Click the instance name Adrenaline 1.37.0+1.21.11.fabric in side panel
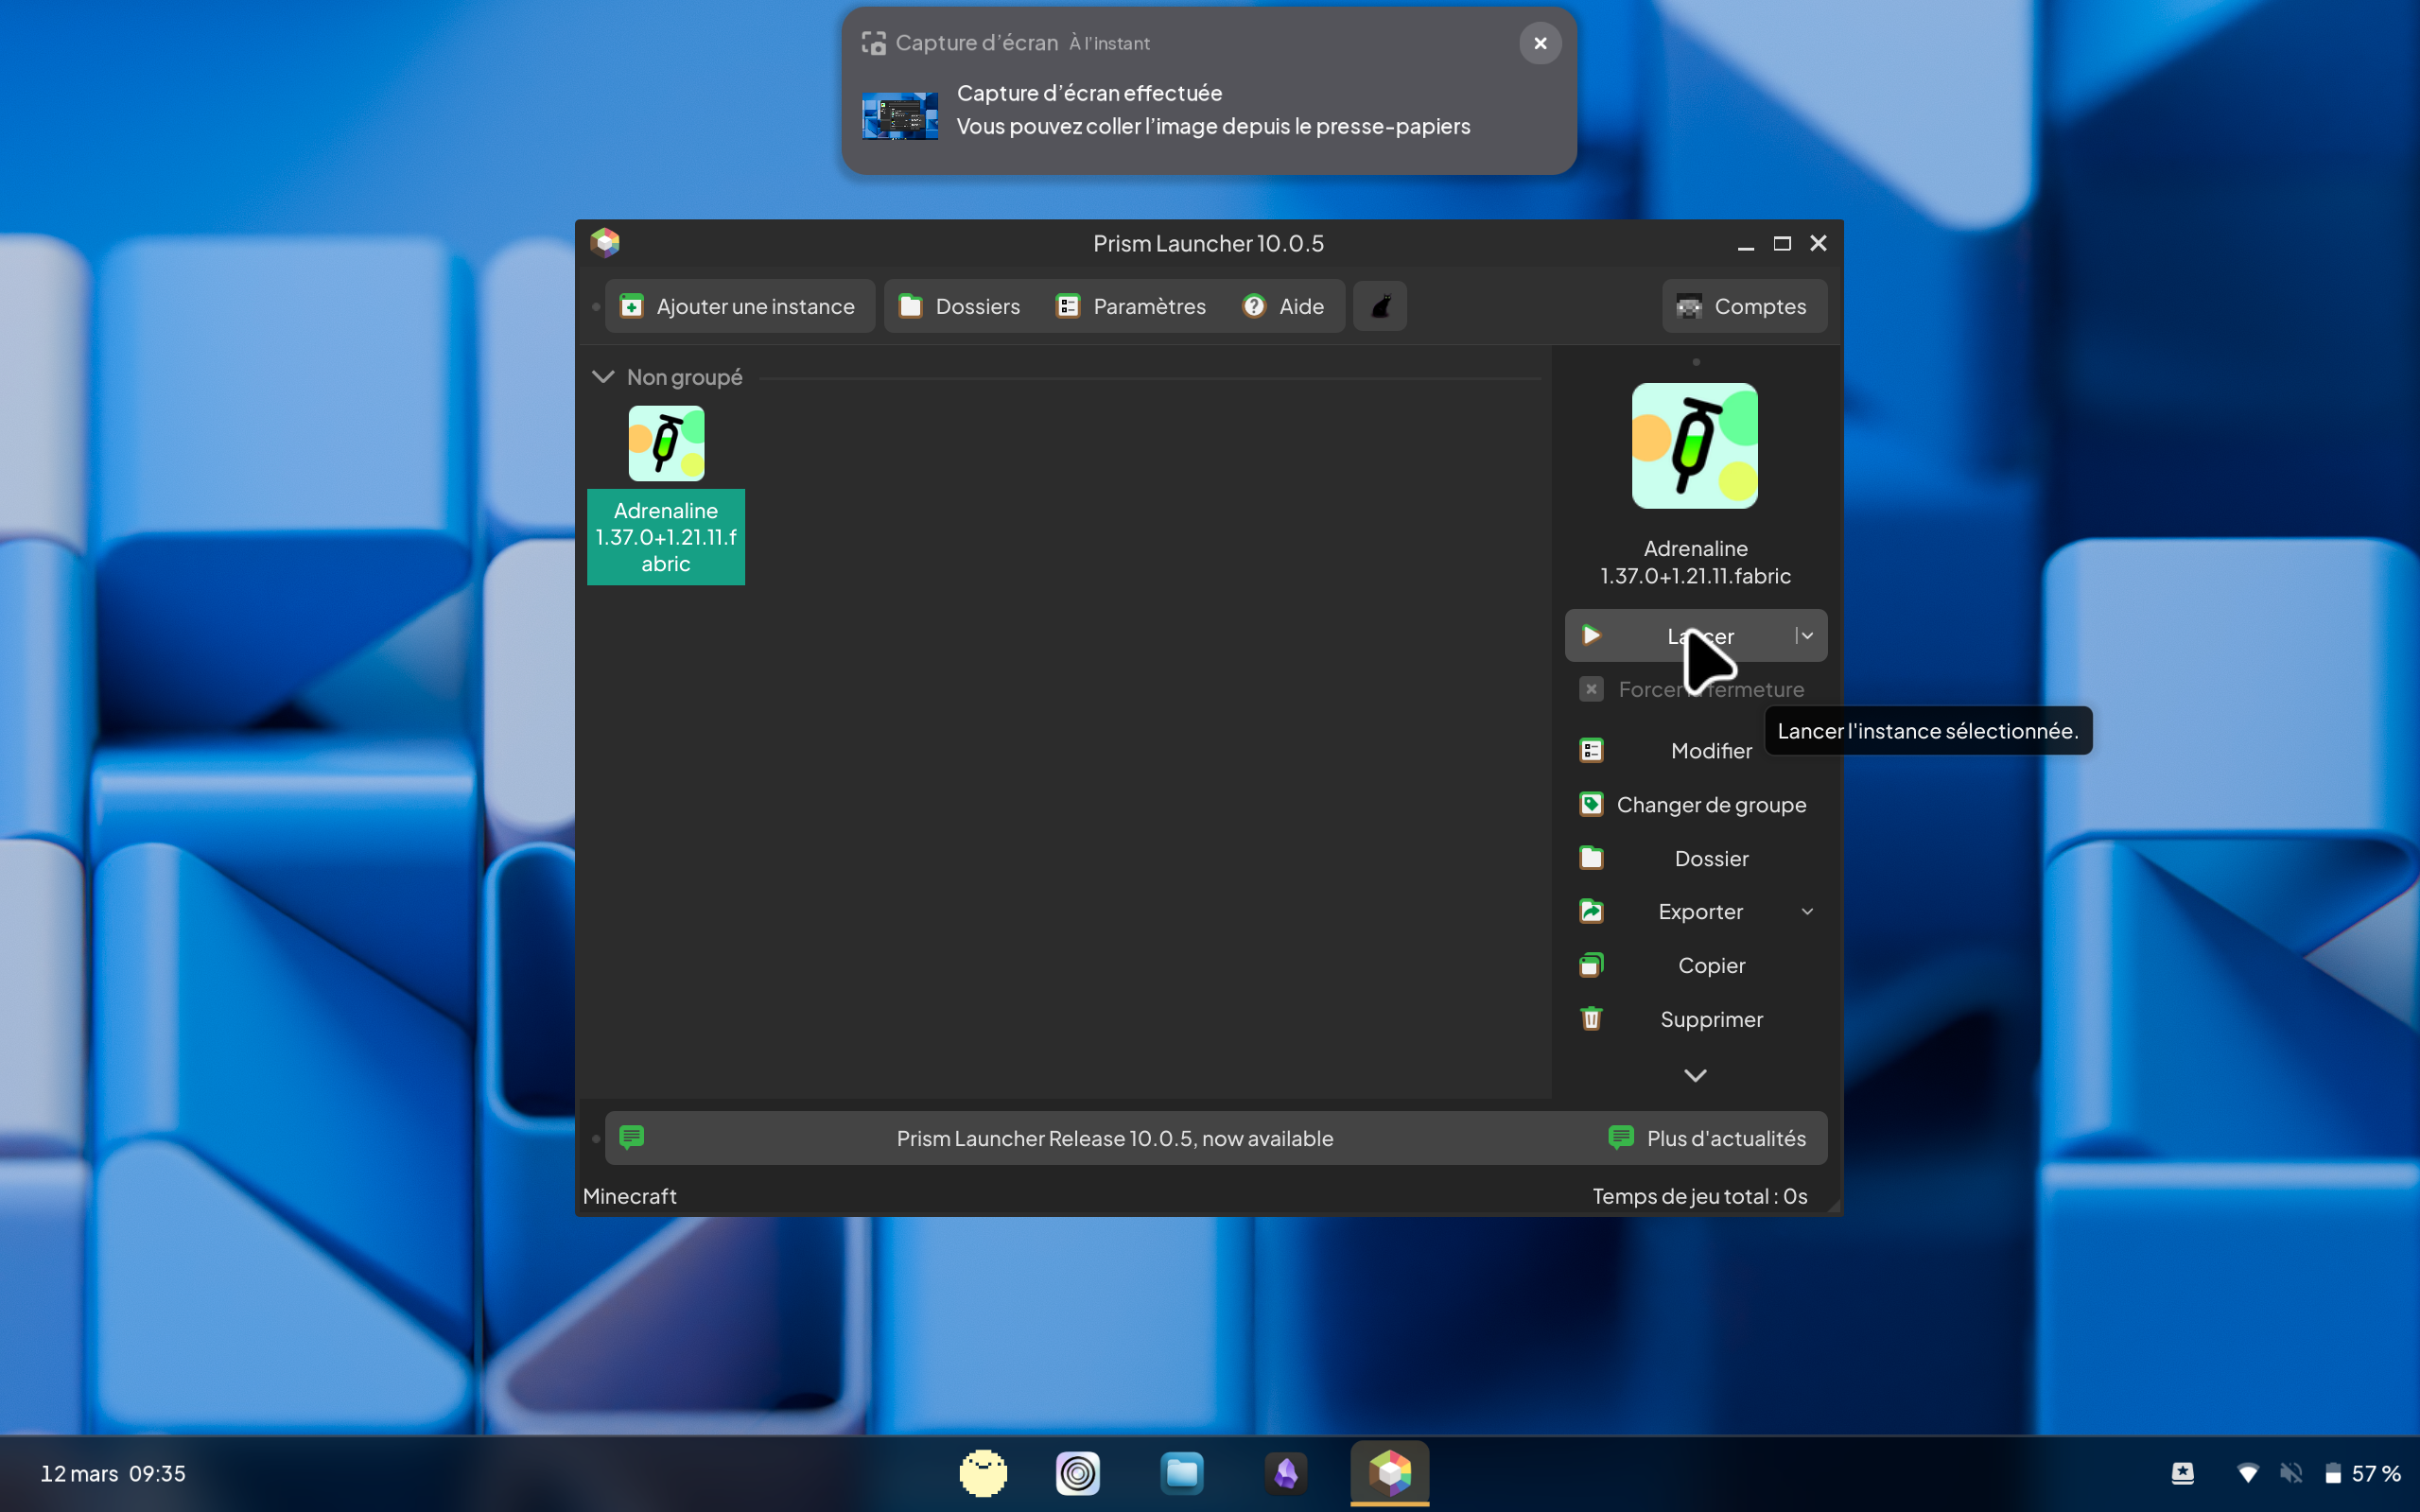 1695,562
